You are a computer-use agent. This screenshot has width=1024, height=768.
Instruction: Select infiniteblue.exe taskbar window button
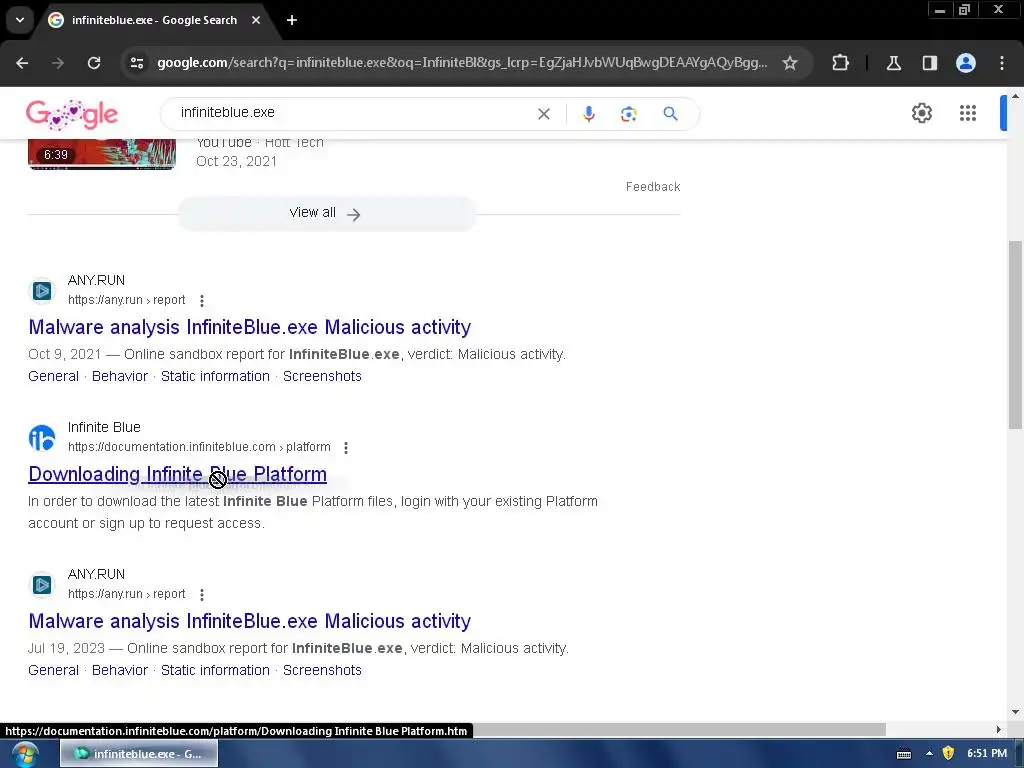click(139, 754)
